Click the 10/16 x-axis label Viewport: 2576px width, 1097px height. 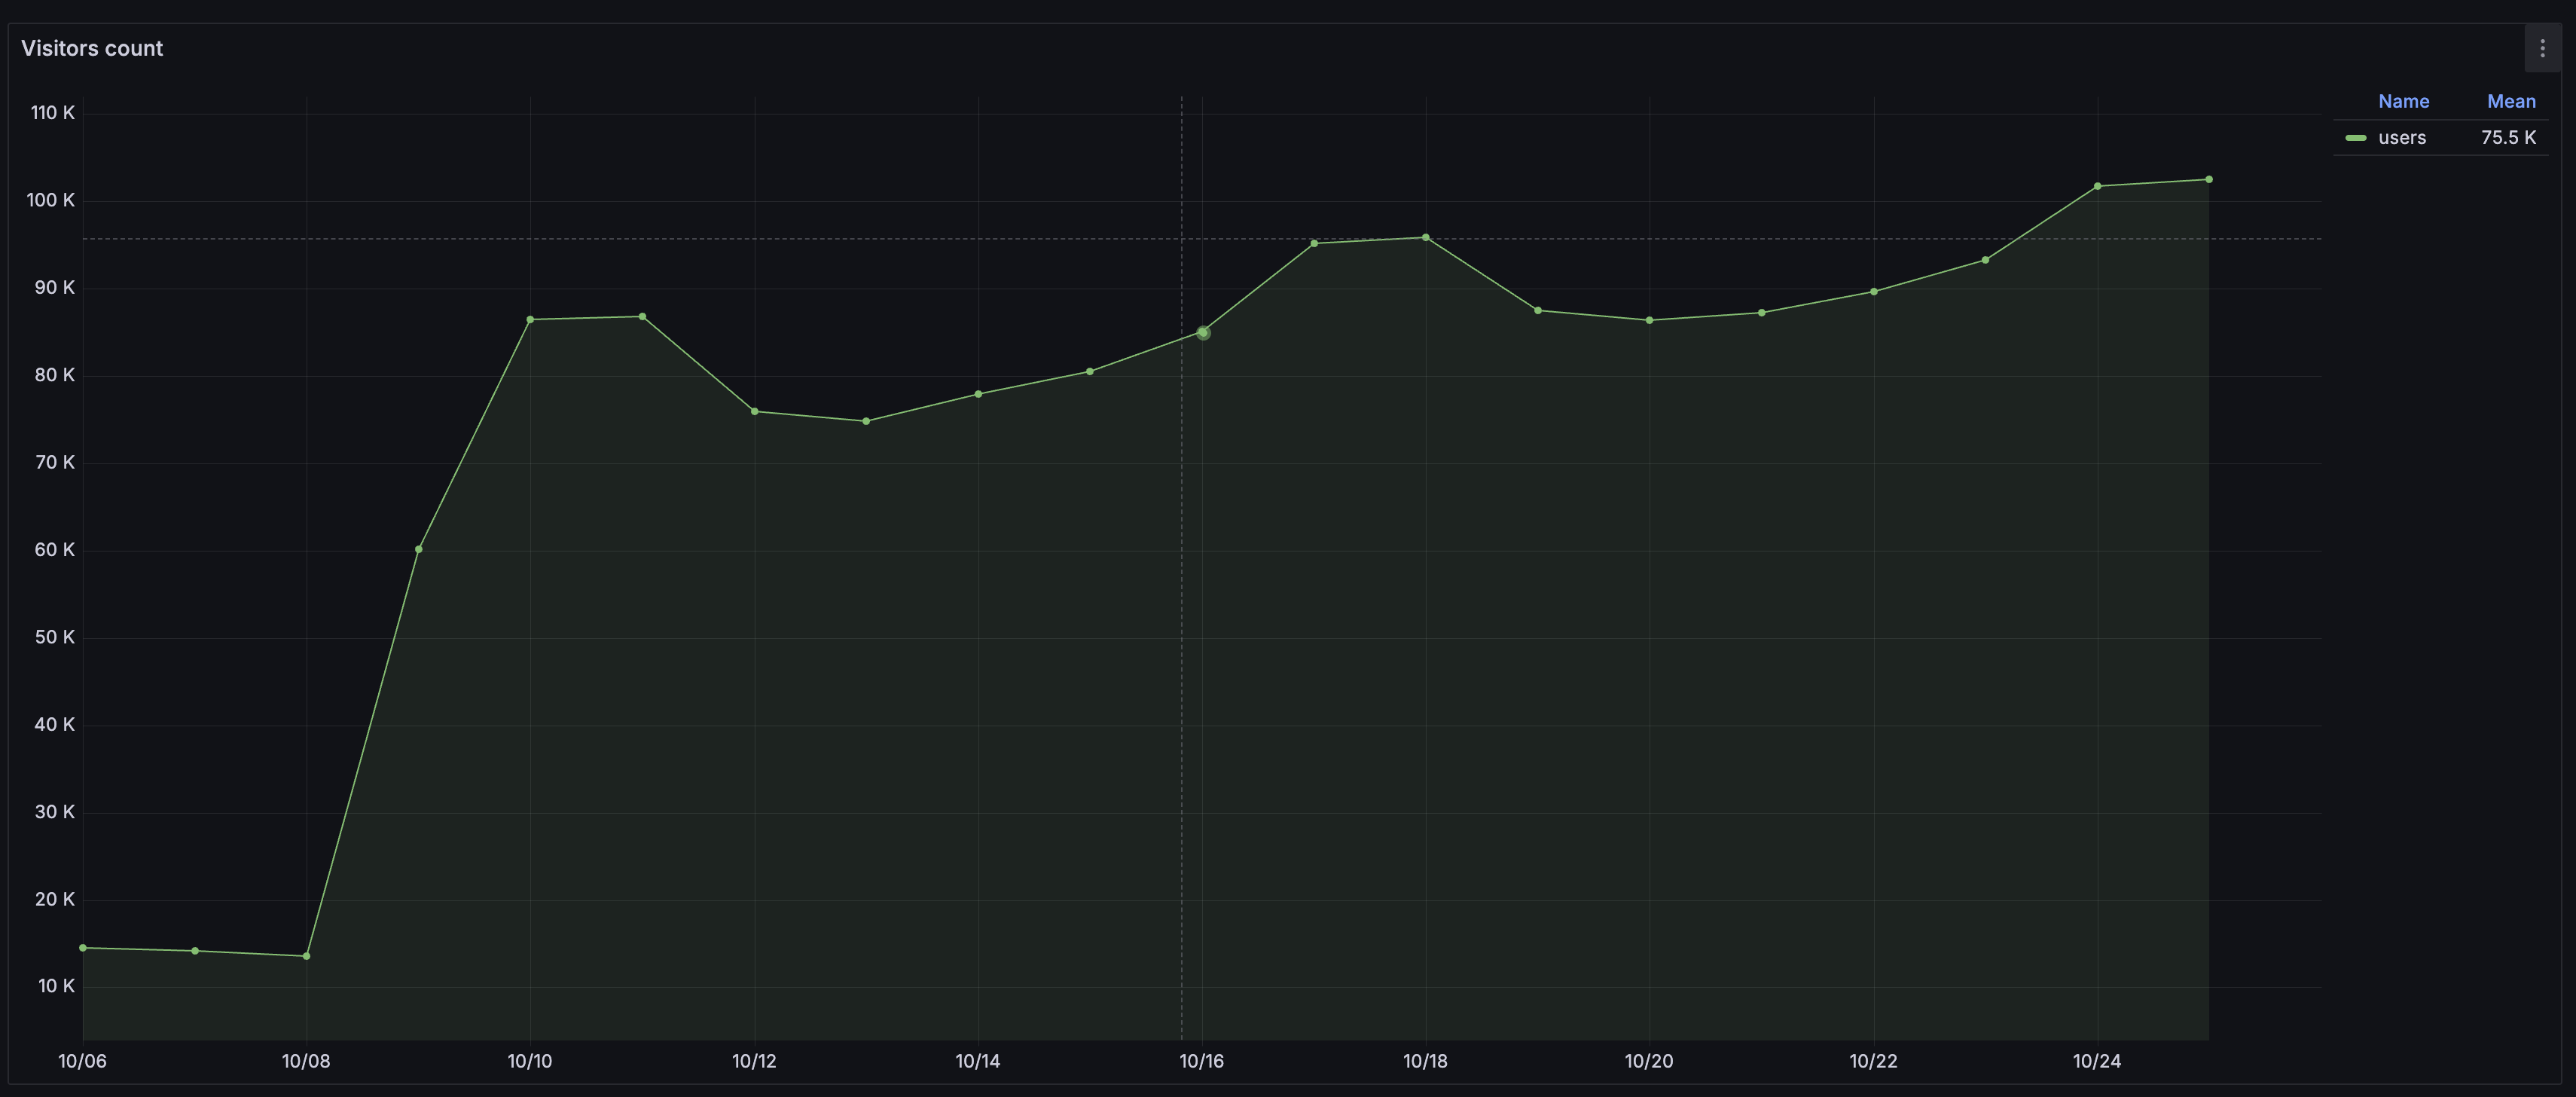point(1201,1061)
